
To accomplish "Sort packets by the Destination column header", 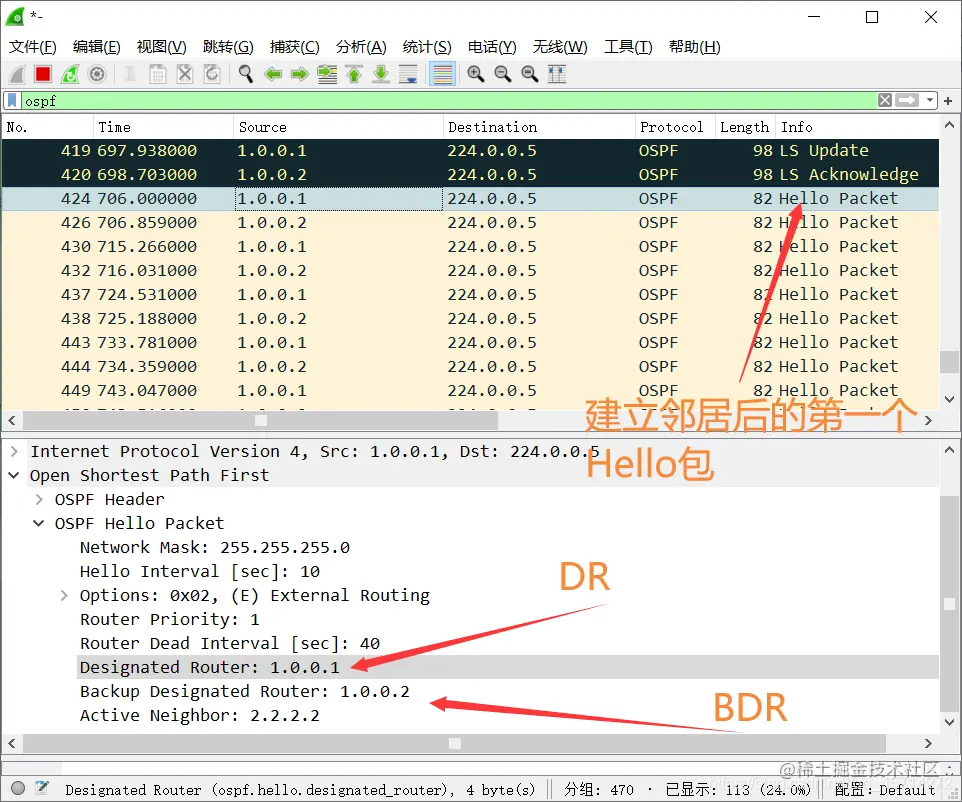I will (539, 127).
